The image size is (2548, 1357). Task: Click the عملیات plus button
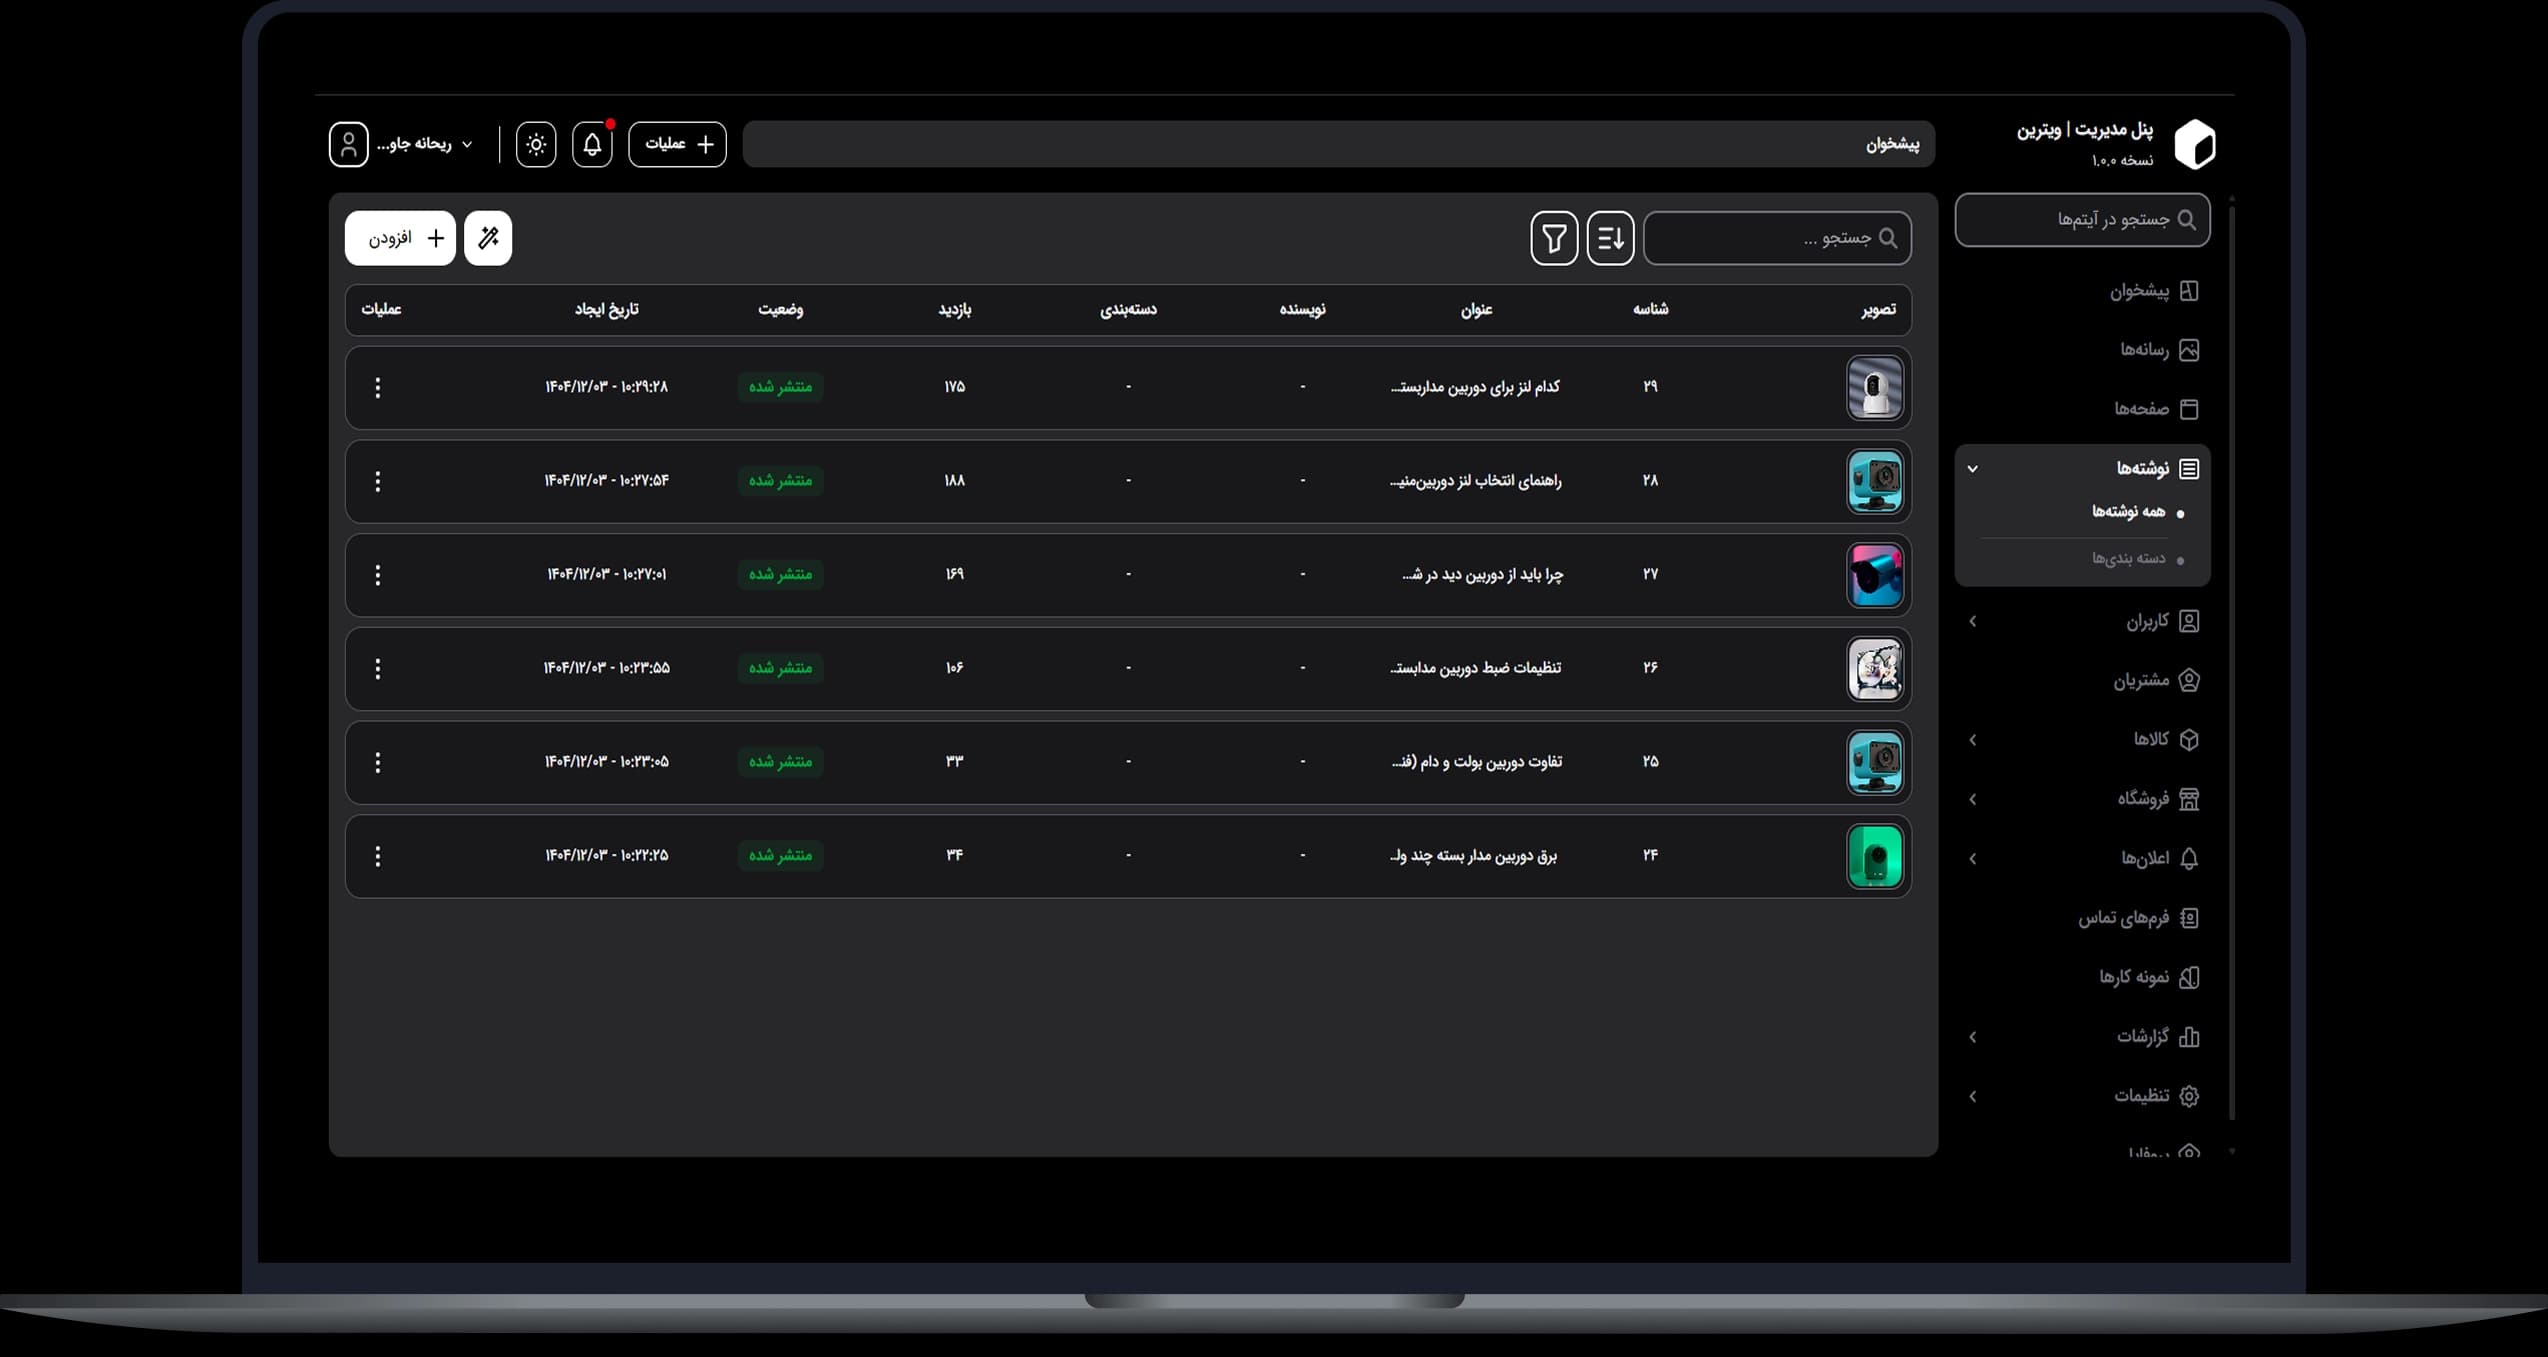677,144
